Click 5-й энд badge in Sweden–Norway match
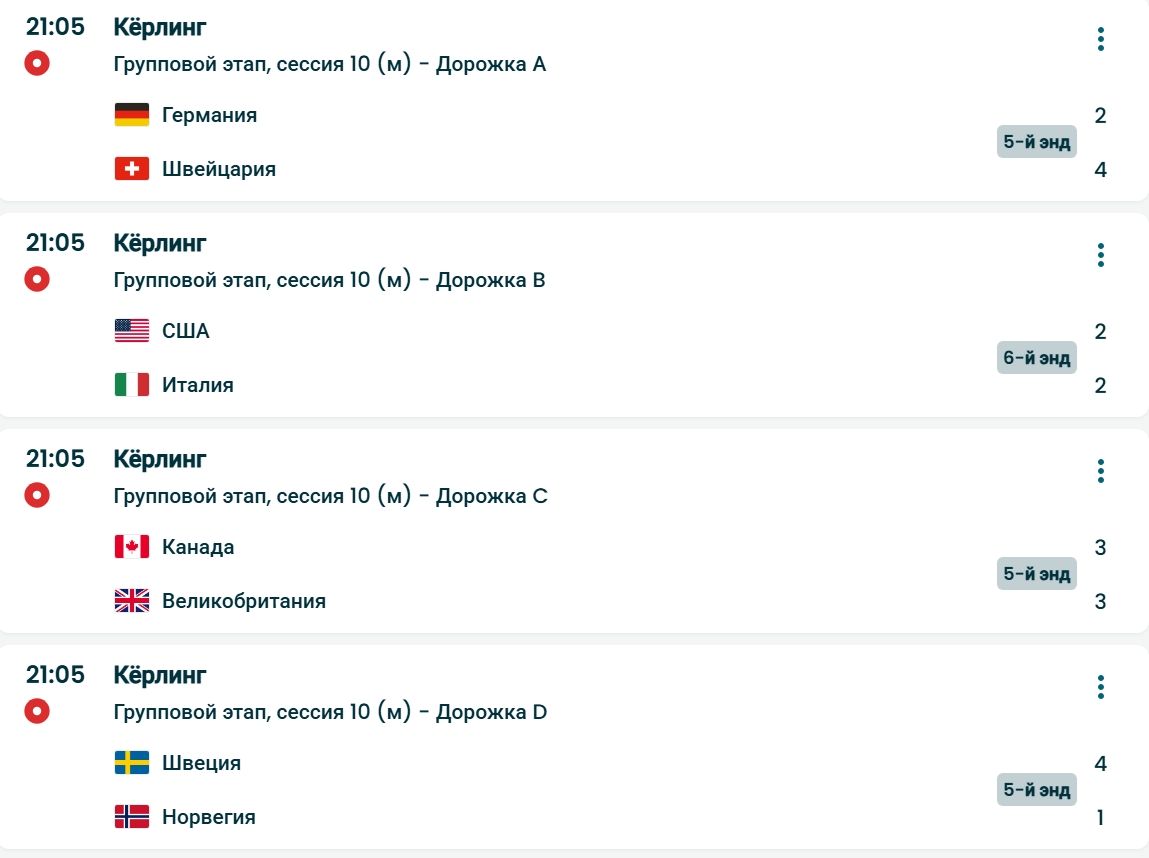 pos(1036,790)
